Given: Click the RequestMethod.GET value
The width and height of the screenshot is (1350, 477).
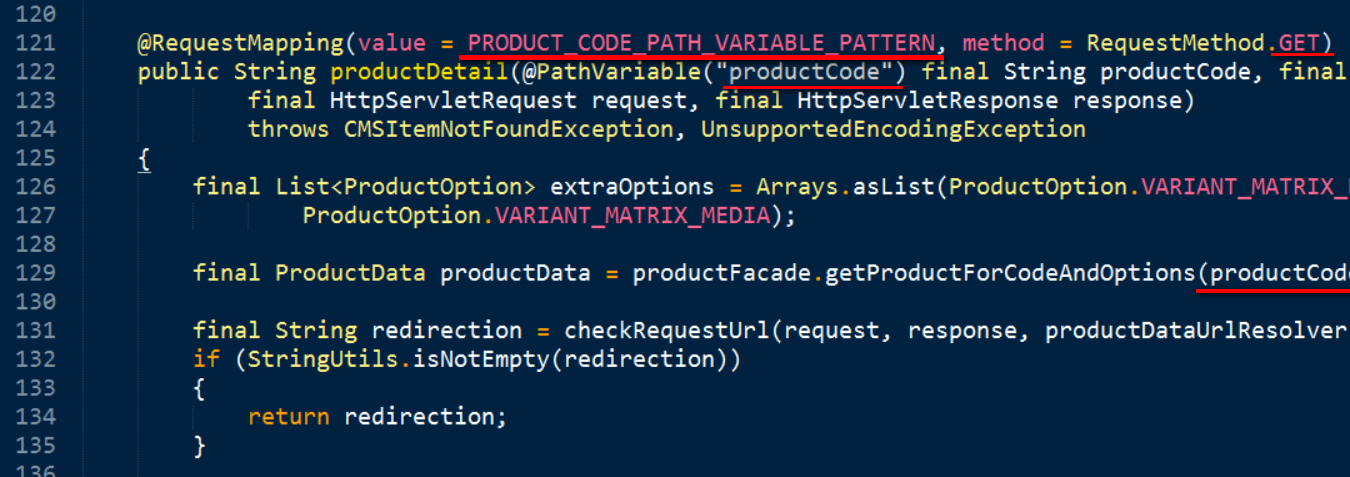Looking at the screenshot, I should [1203, 43].
